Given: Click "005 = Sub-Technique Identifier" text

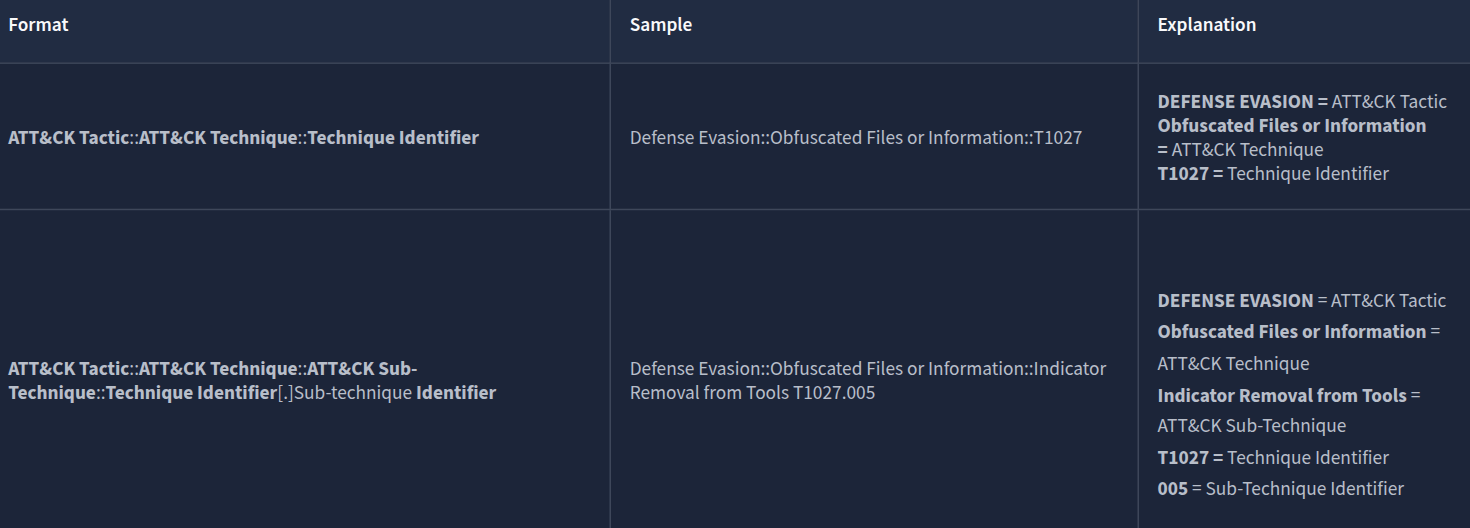Looking at the screenshot, I should (1280, 489).
